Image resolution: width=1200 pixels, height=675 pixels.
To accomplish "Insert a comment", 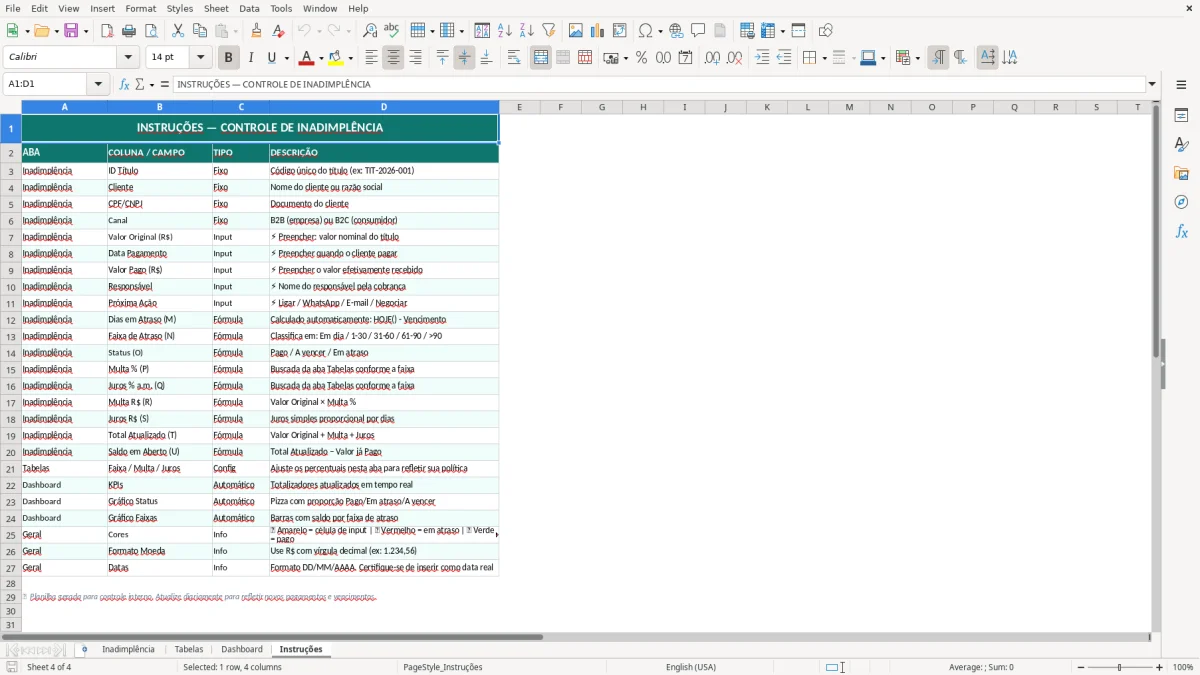I will (x=698, y=31).
